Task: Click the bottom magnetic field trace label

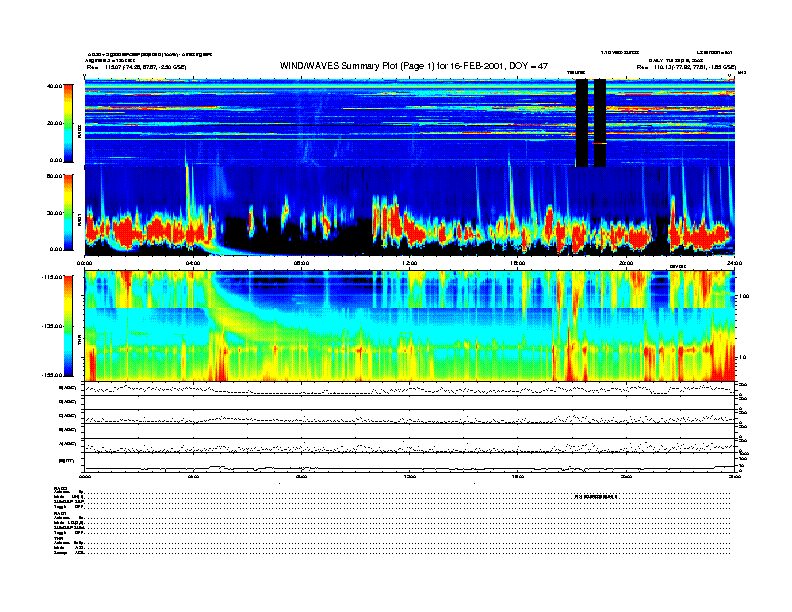Action: point(67,461)
